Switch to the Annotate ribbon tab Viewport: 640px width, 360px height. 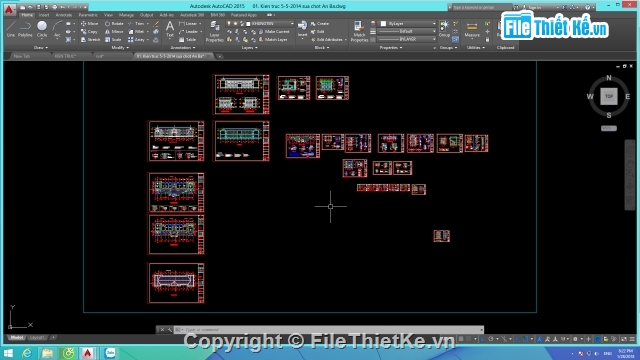click(x=64, y=15)
